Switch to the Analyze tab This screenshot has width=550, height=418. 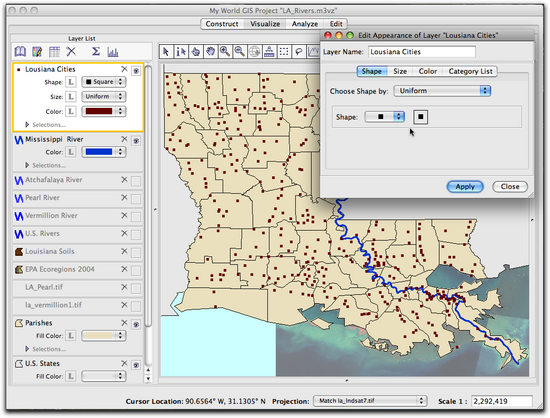click(x=304, y=24)
